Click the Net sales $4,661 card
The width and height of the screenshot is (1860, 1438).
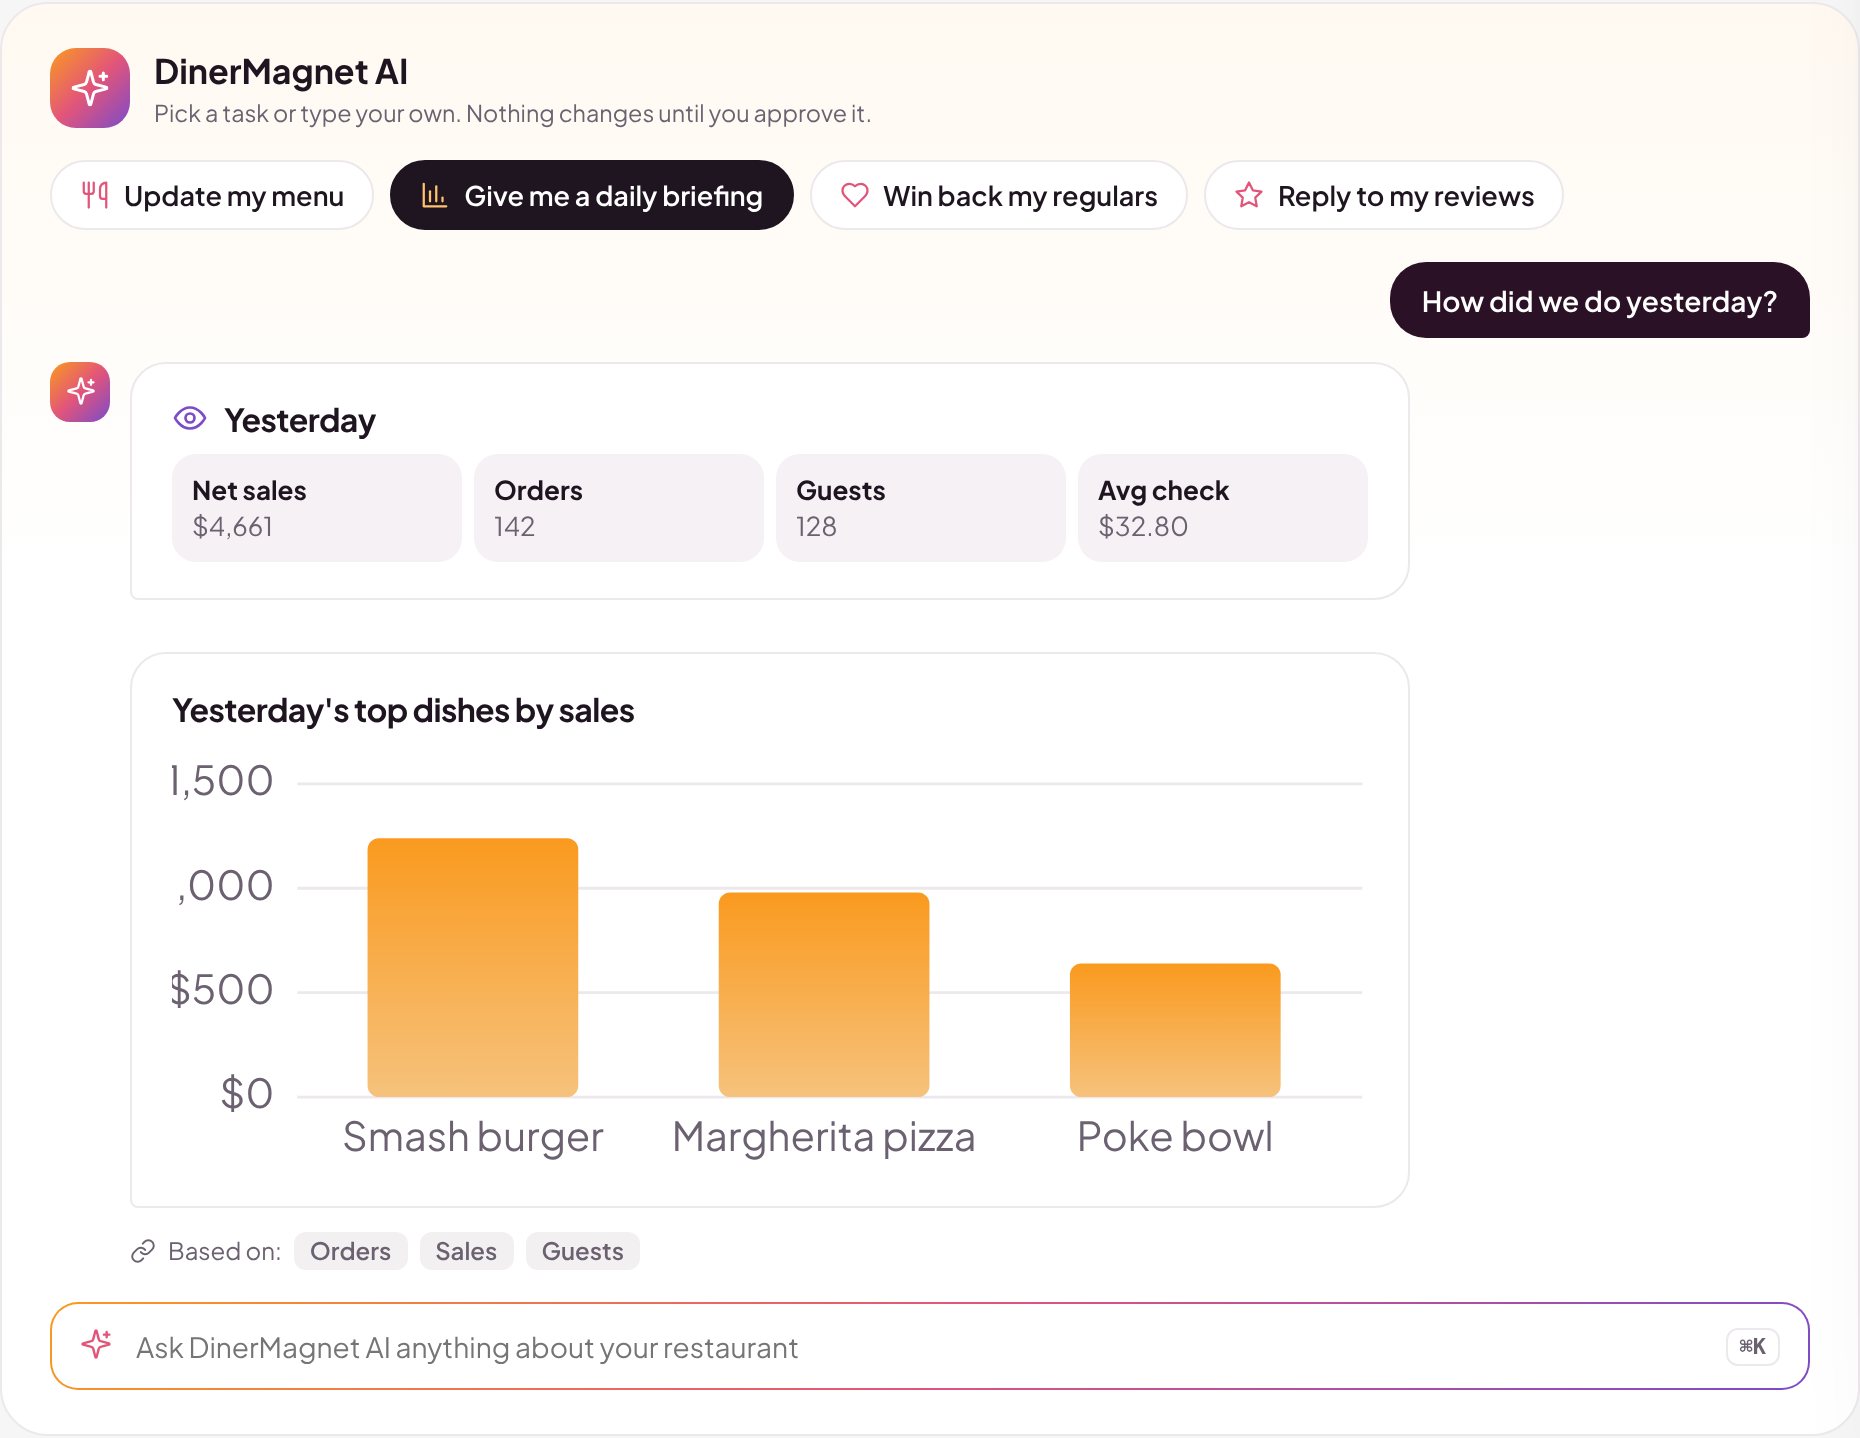click(317, 508)
